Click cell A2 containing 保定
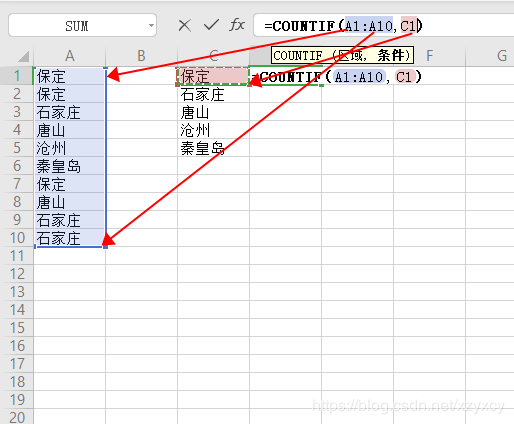Viewport: 514px width, 424px height. [x=70, y=94]
